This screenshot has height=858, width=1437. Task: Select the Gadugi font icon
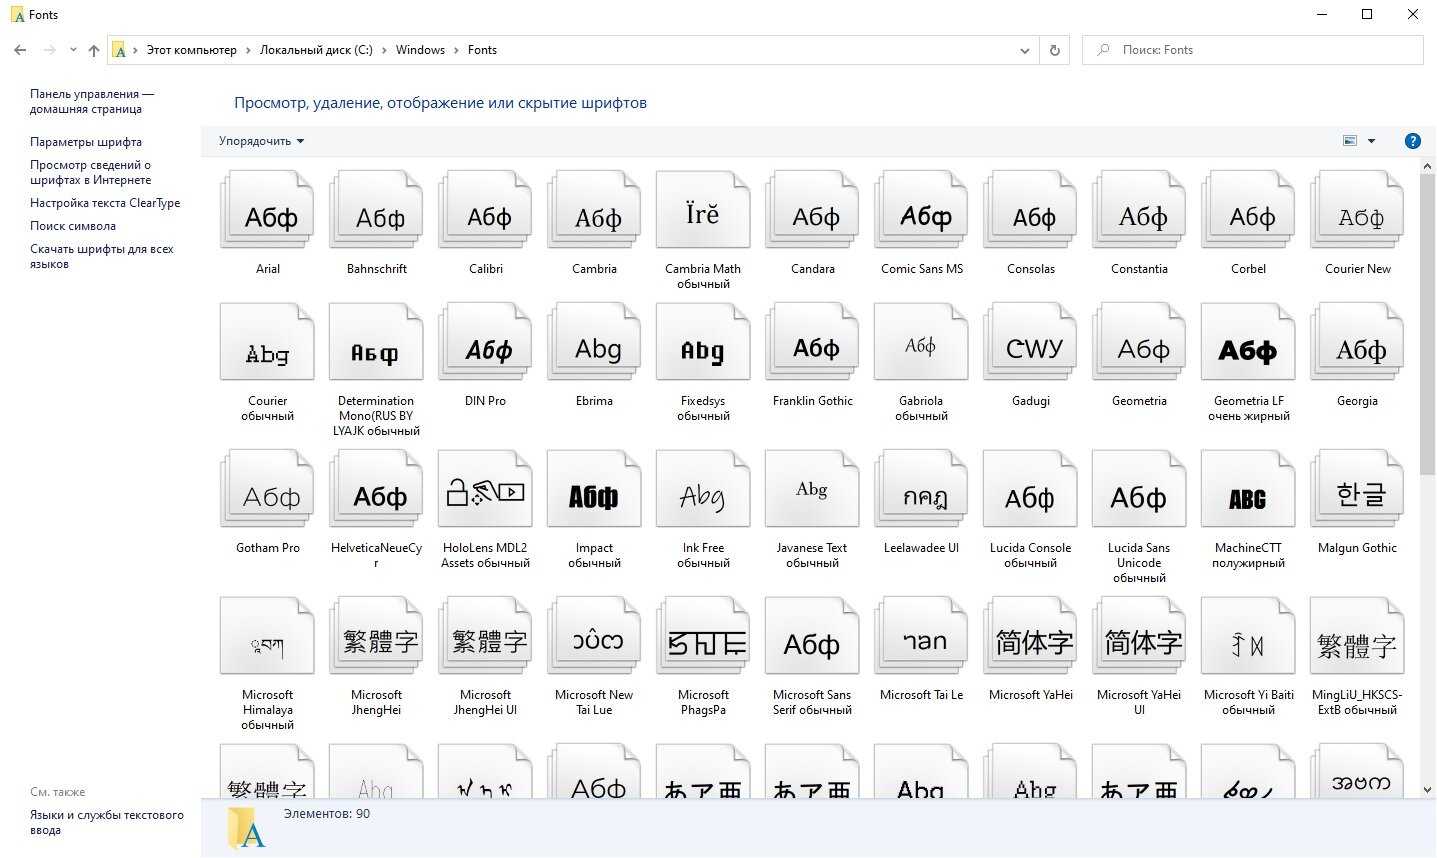tap(1030, 342)
